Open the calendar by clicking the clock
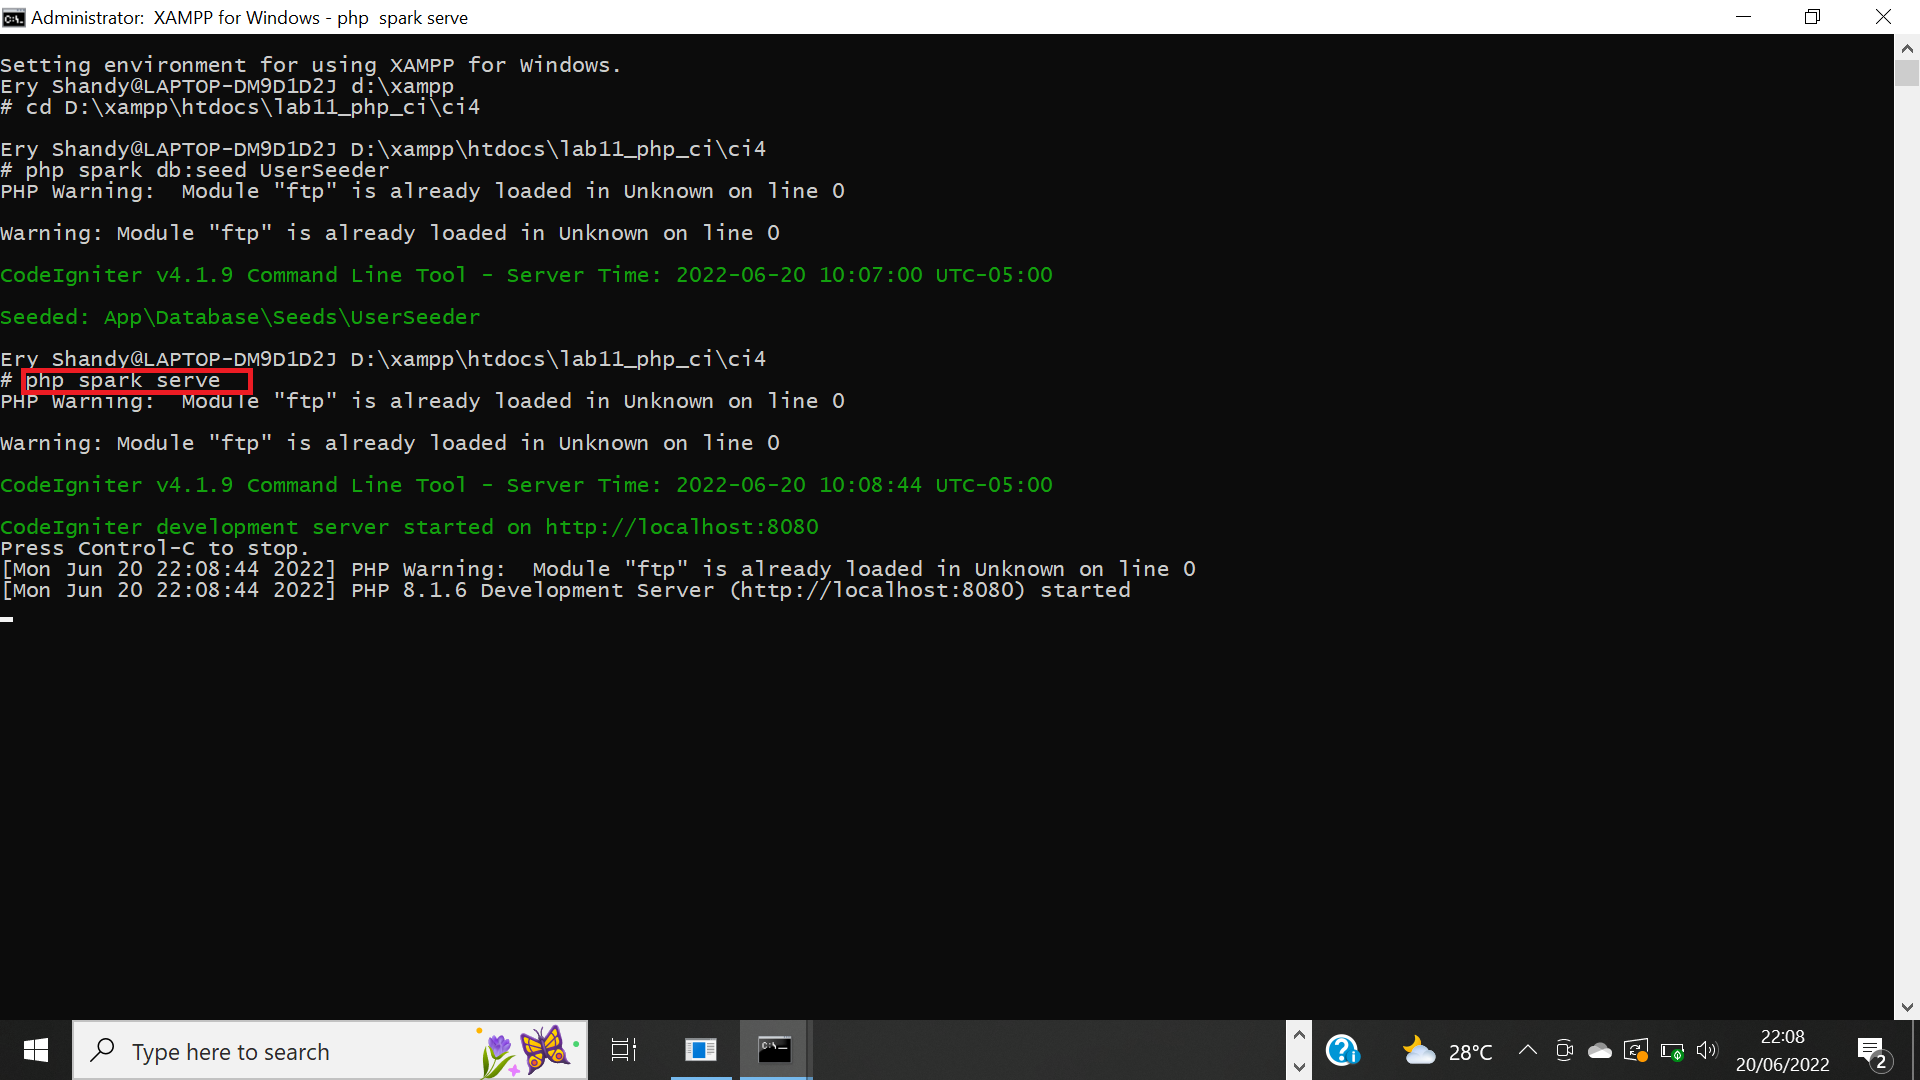Viewport: 1920px width, 1080px height. tap(1784, 1050)
